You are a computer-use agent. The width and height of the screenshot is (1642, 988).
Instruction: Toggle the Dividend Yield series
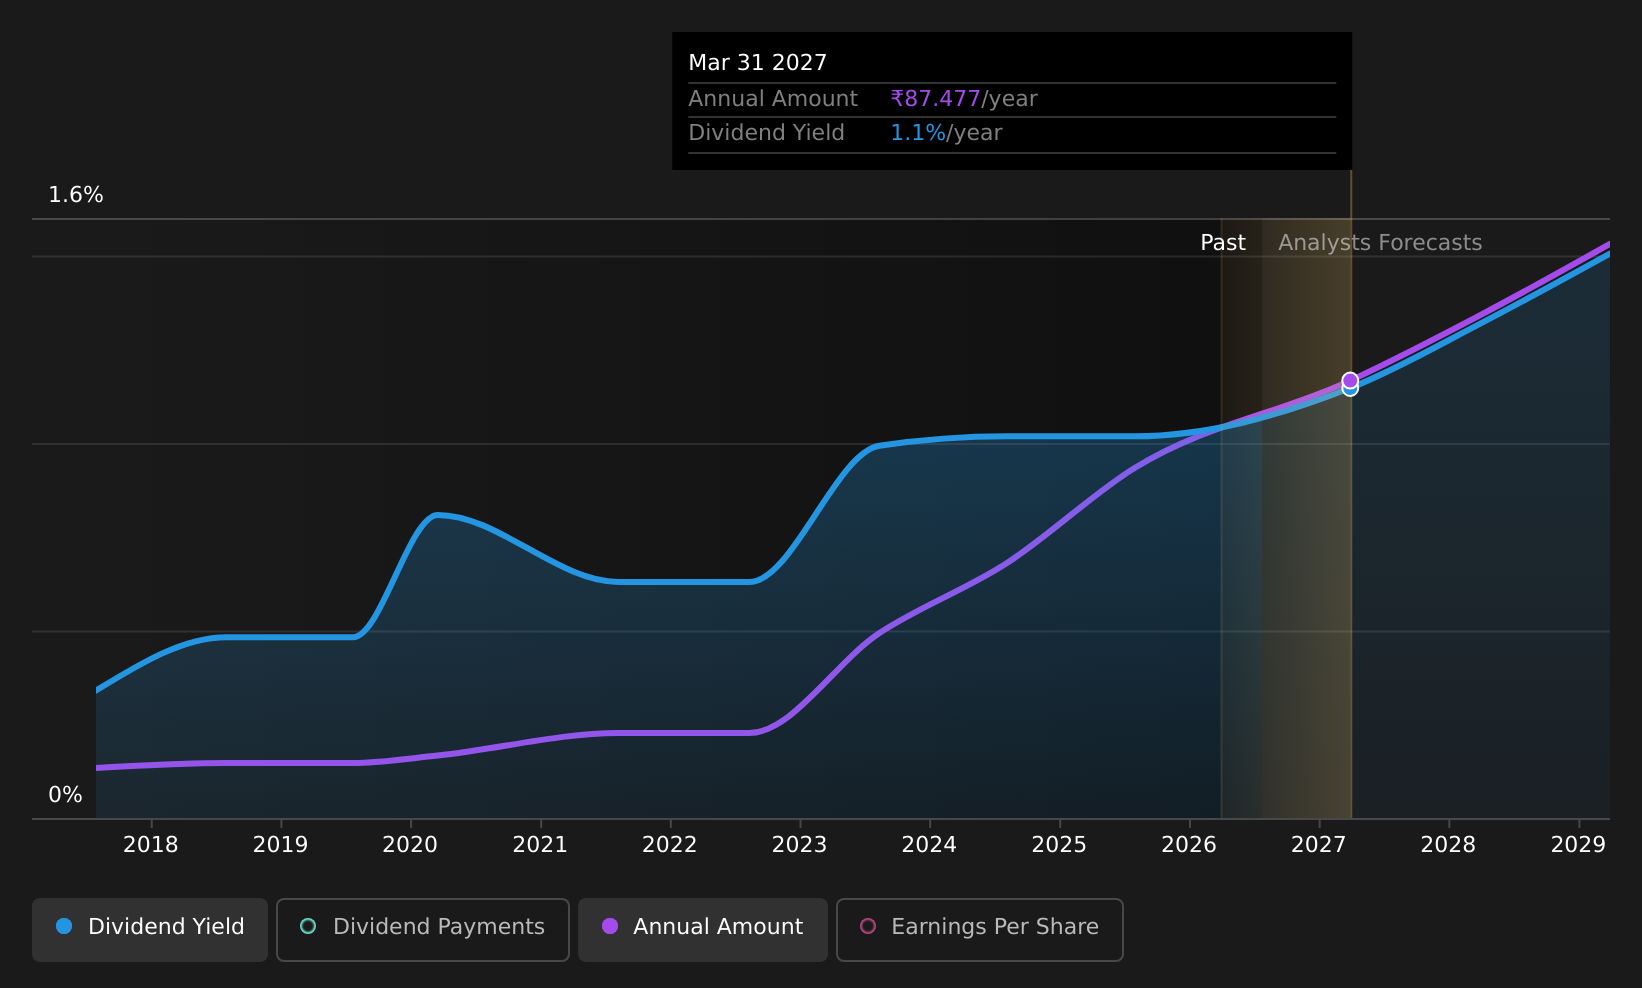tap(150, 929)
